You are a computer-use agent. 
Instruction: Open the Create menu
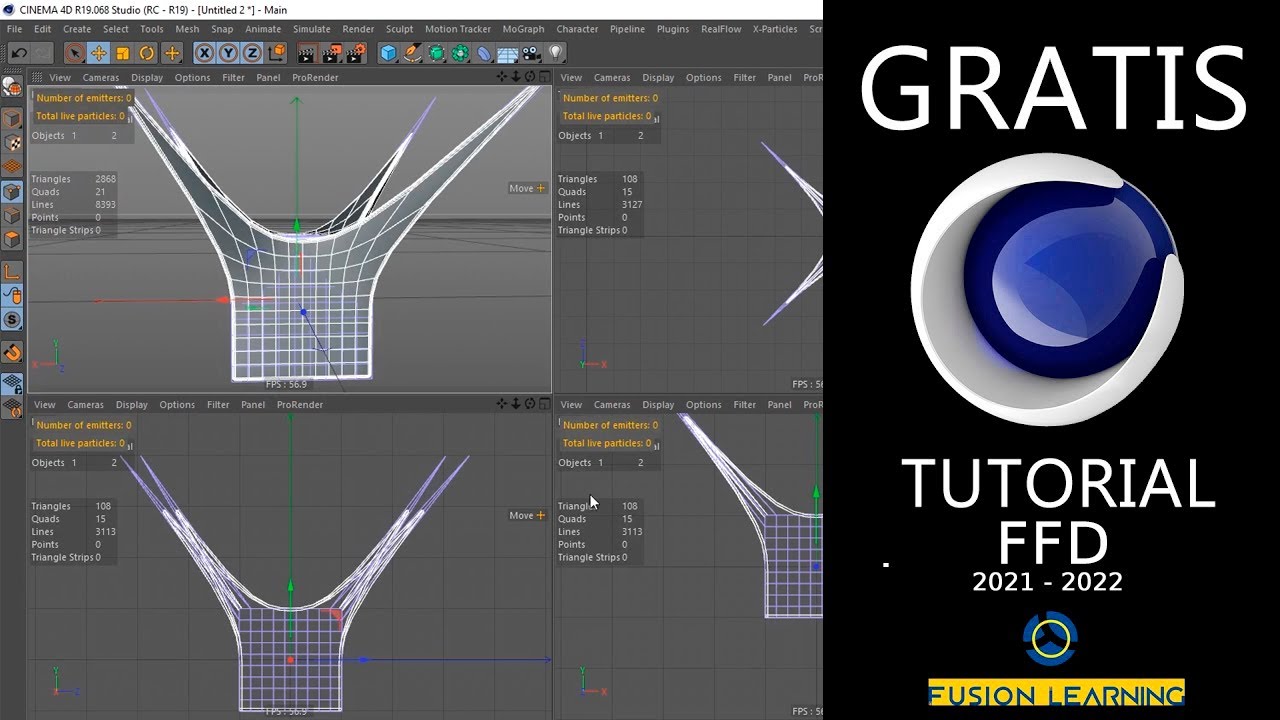(x=76, y=29)
